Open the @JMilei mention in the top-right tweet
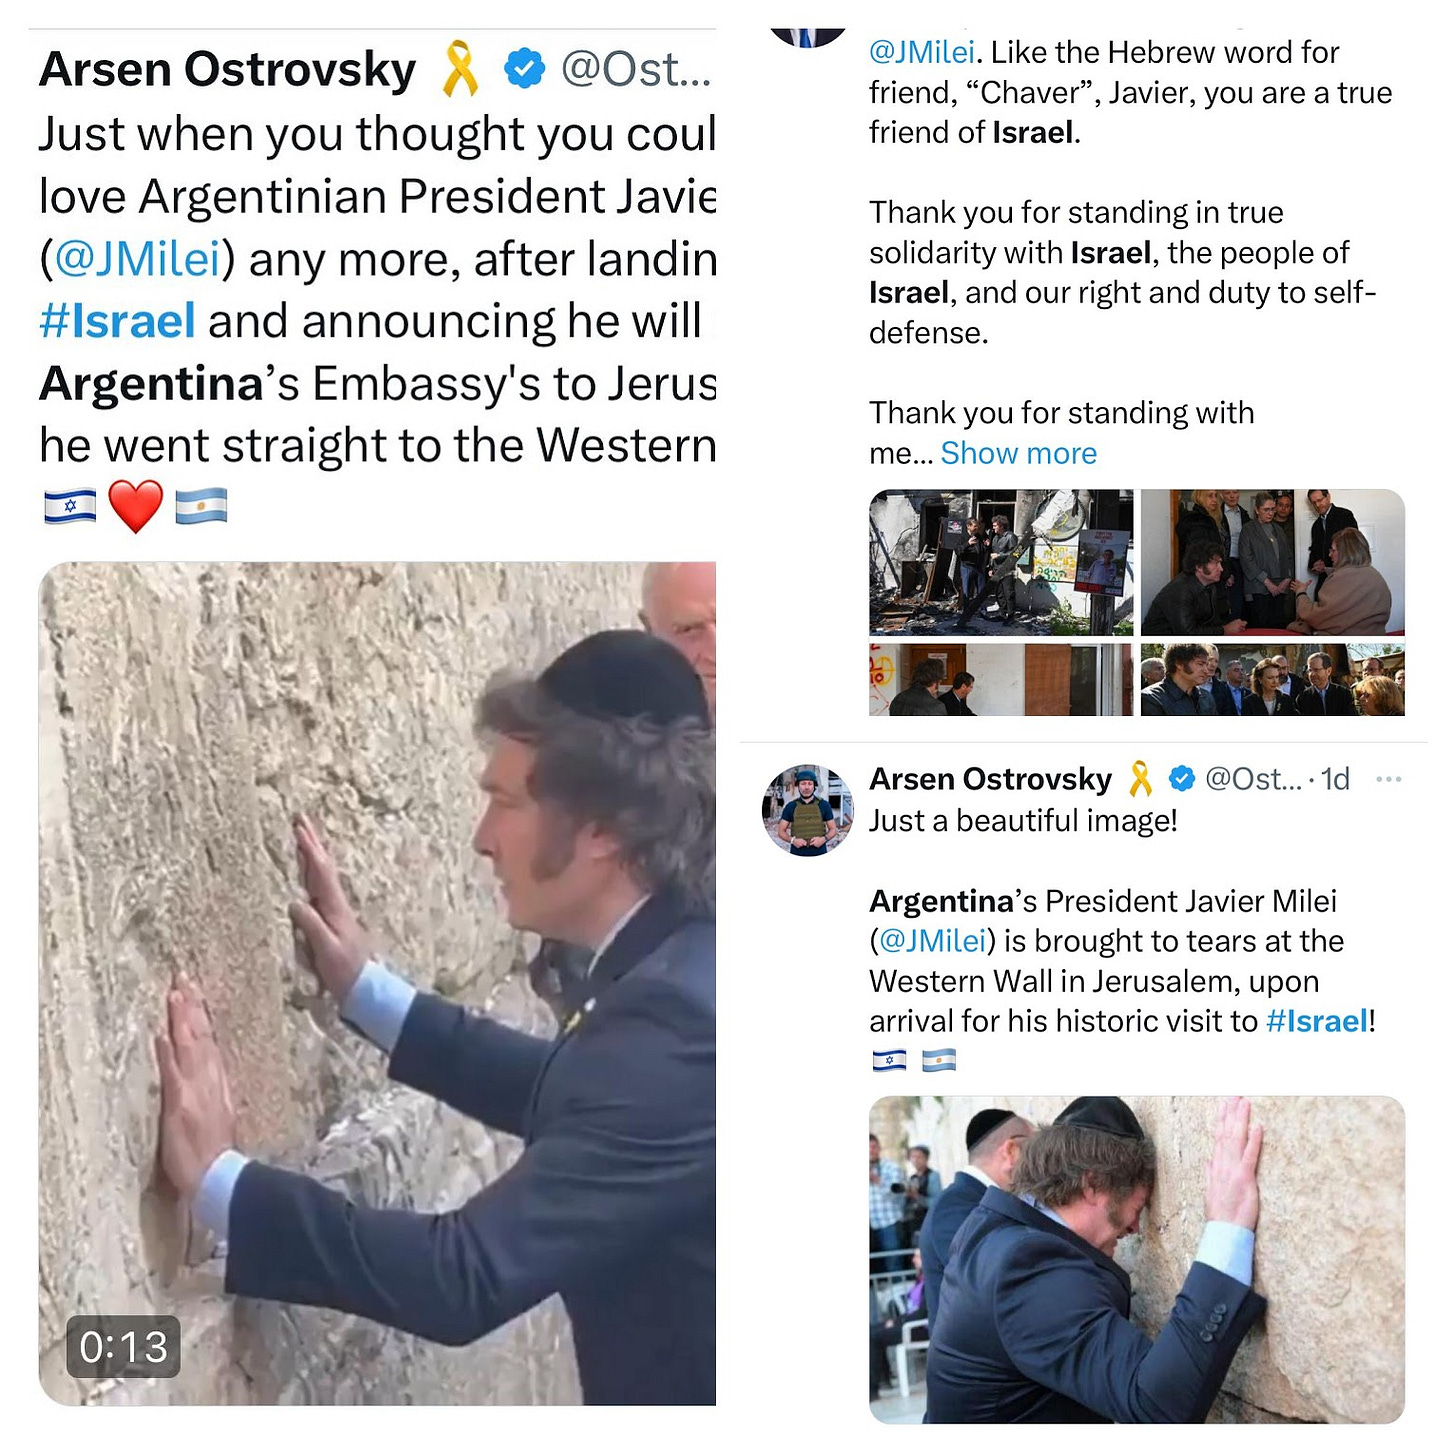Screen dimensions: 1456x1456 point(921,52)
